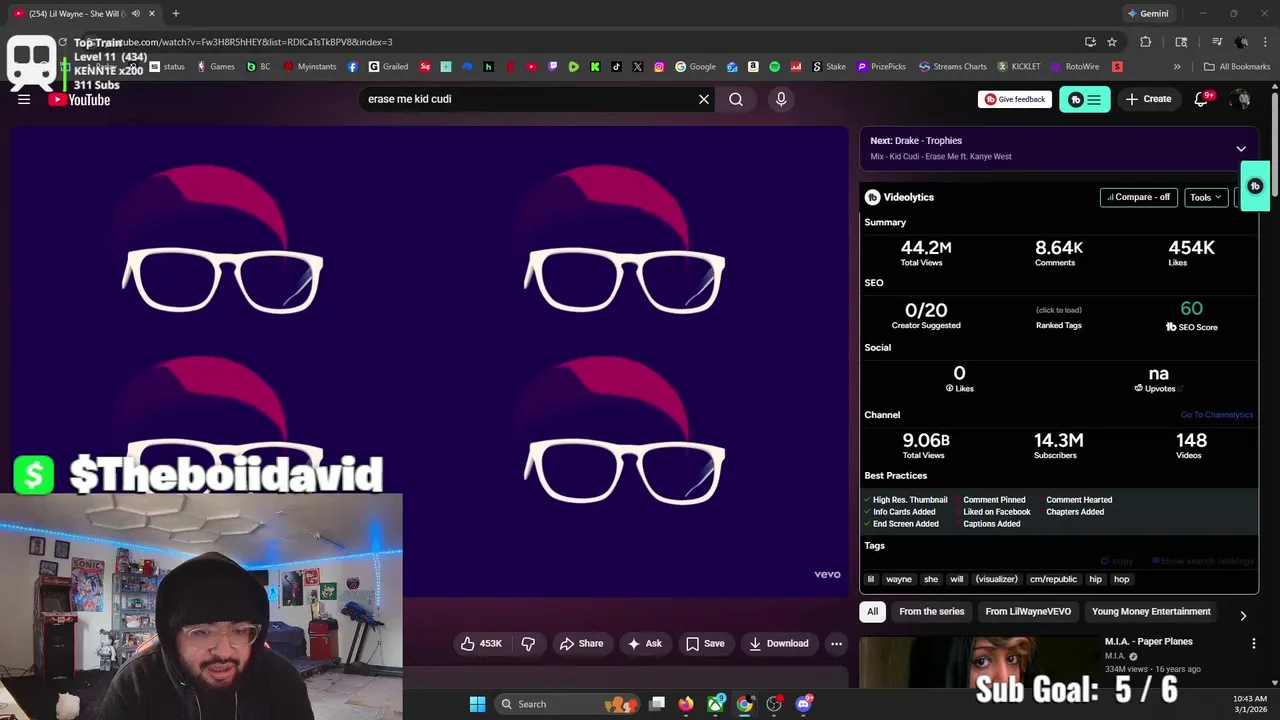The height and width of the screenshot is (720, 1280).
Task: Open Chrome extensions puzzle icon
Action: 1146,42
